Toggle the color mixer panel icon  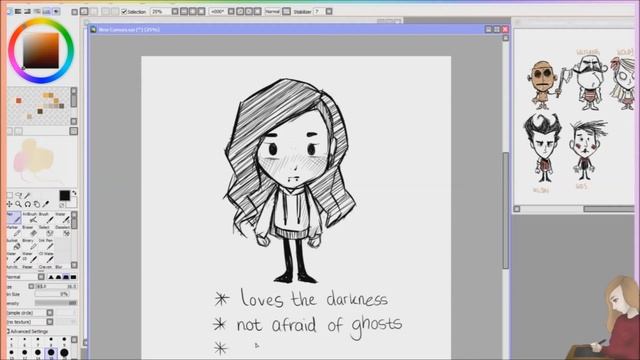tap(37, 11)
